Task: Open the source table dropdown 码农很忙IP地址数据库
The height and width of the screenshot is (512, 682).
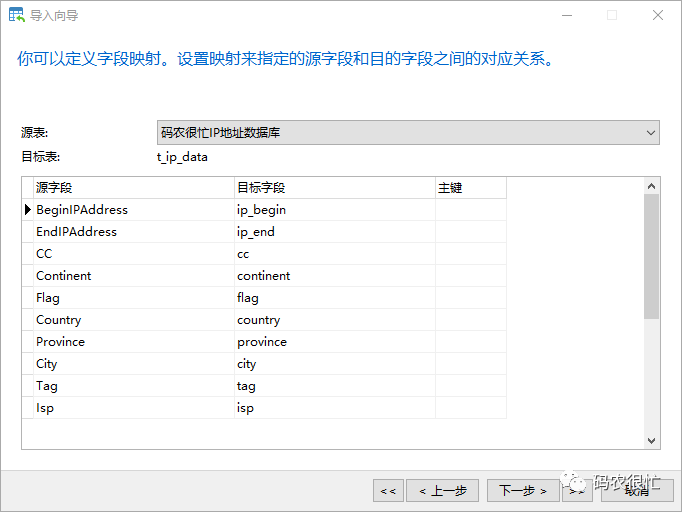Action: (x=408, y=133)
